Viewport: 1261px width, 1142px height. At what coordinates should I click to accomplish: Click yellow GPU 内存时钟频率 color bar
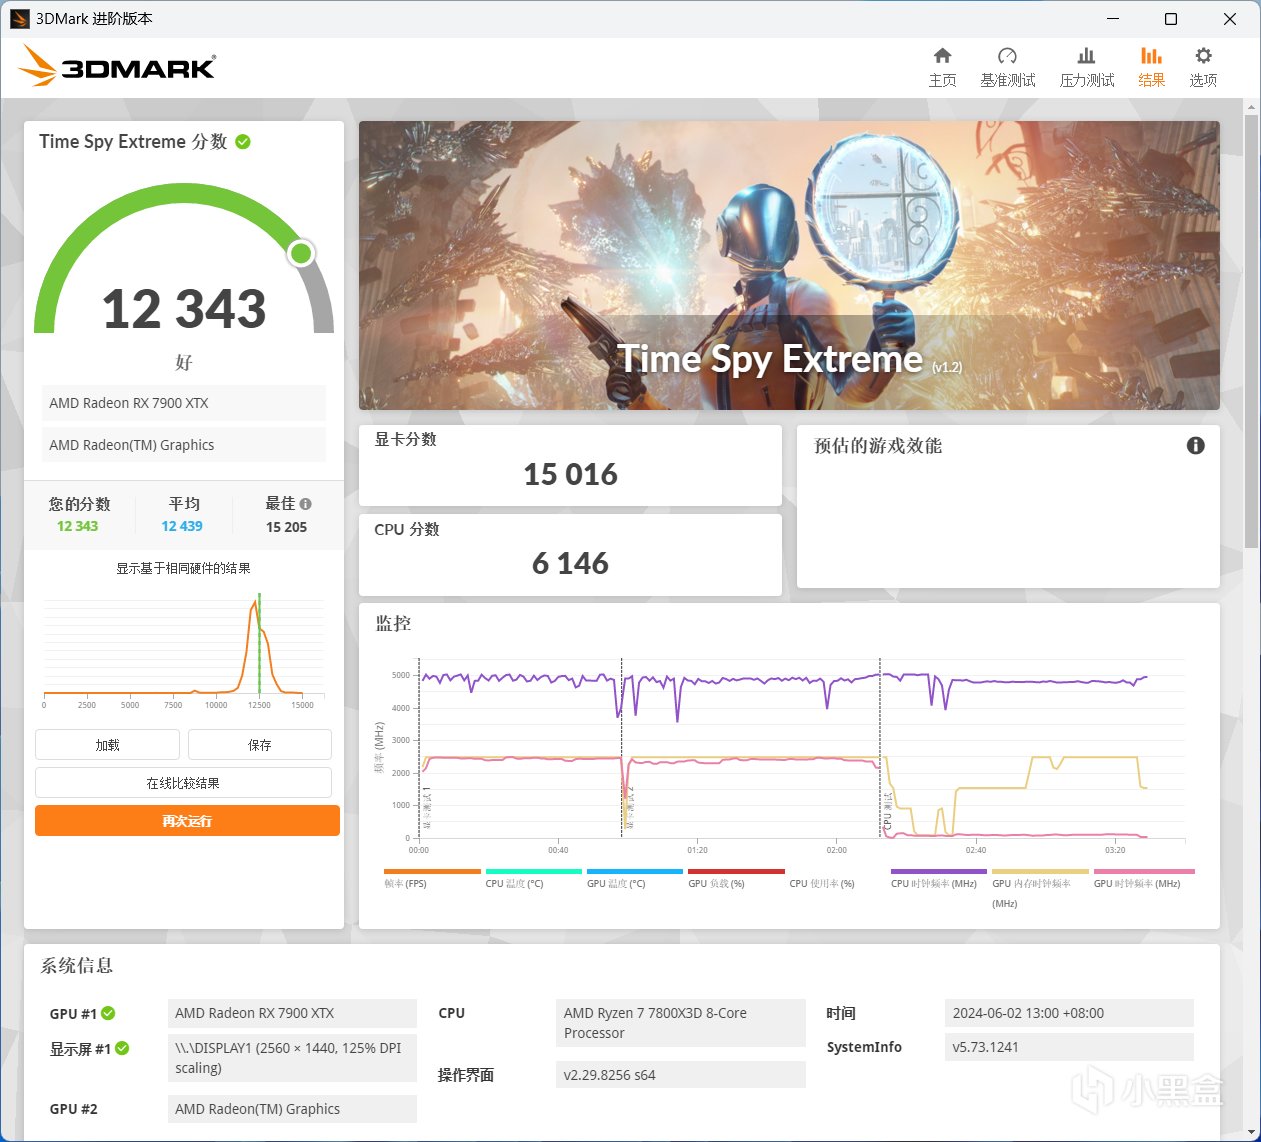1040,871
